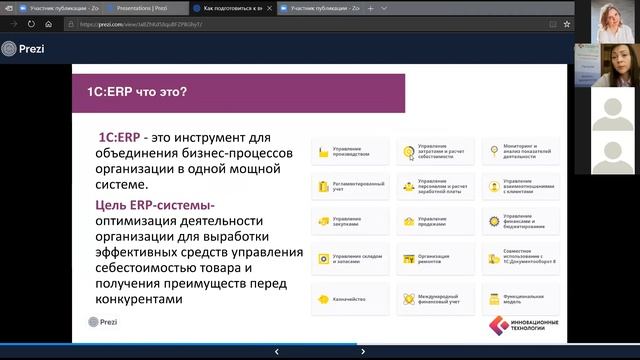The width and height of the screenshot is (640, 360).
Task: Click the Управление персоналом и расчет зарплаты icon
Action: [409, 187]
